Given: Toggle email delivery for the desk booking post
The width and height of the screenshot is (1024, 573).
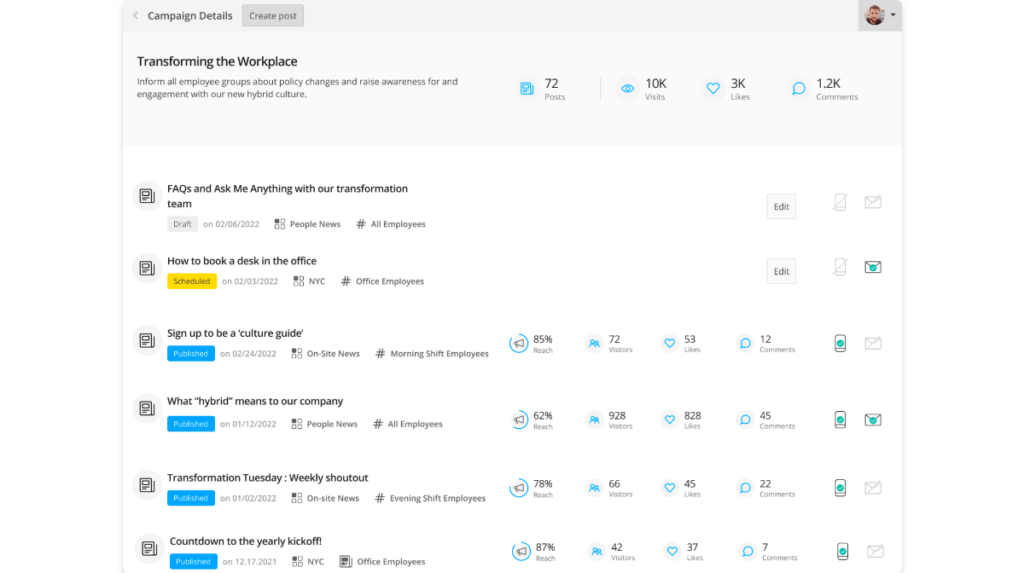Looking at the screenshot, I should coord(872,267).
